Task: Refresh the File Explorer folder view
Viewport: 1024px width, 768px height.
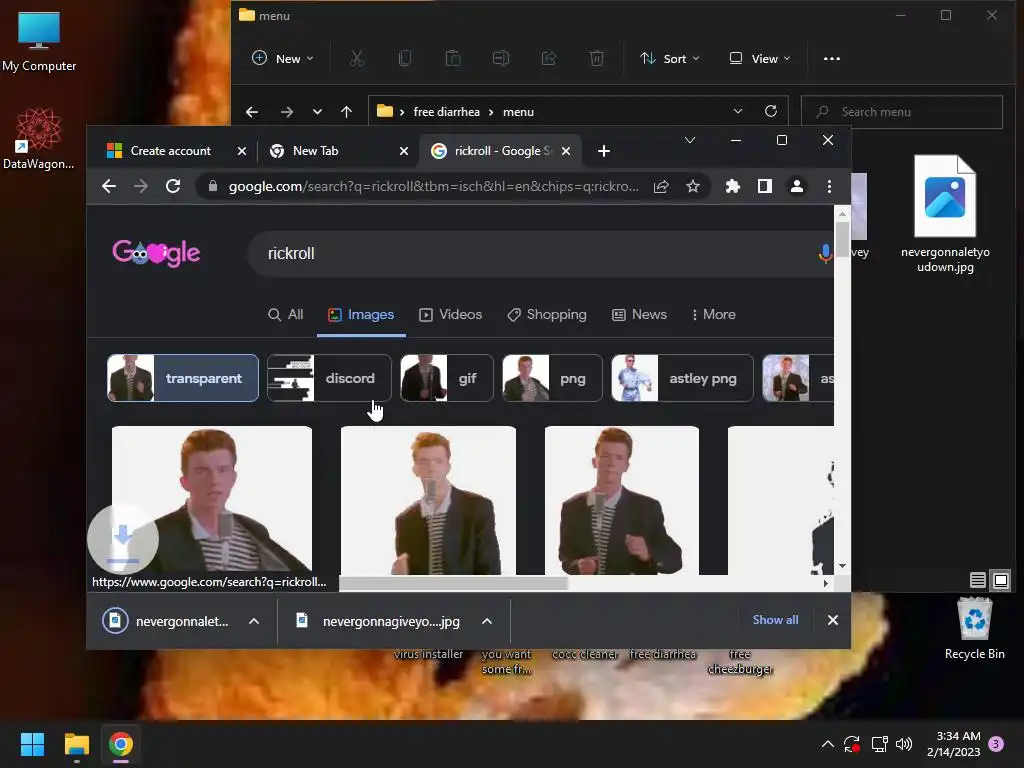Action: pyautogui.click(x=771, y=111)
